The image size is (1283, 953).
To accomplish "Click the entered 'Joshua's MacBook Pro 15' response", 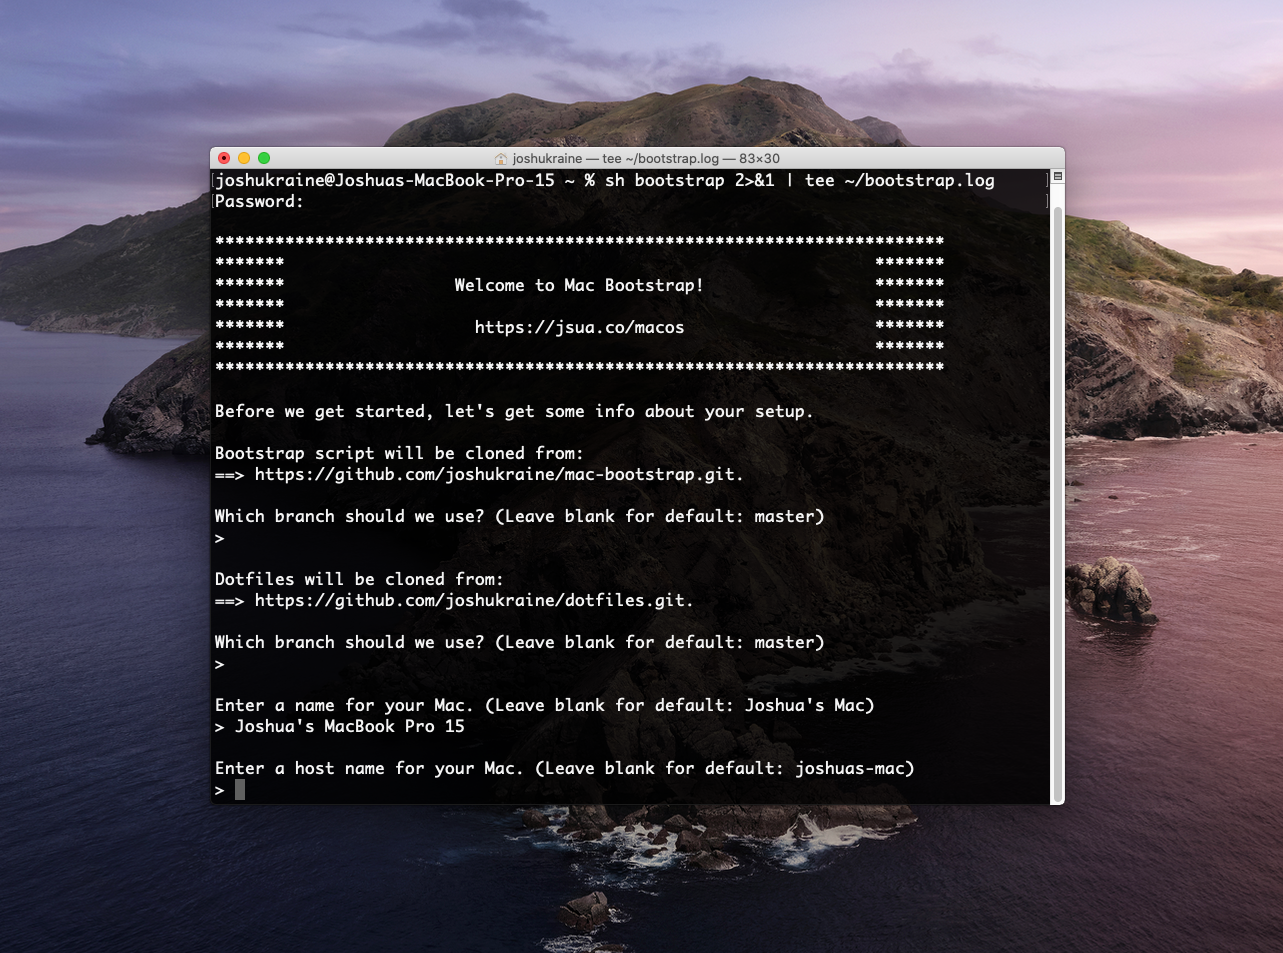I will [350, 726].
